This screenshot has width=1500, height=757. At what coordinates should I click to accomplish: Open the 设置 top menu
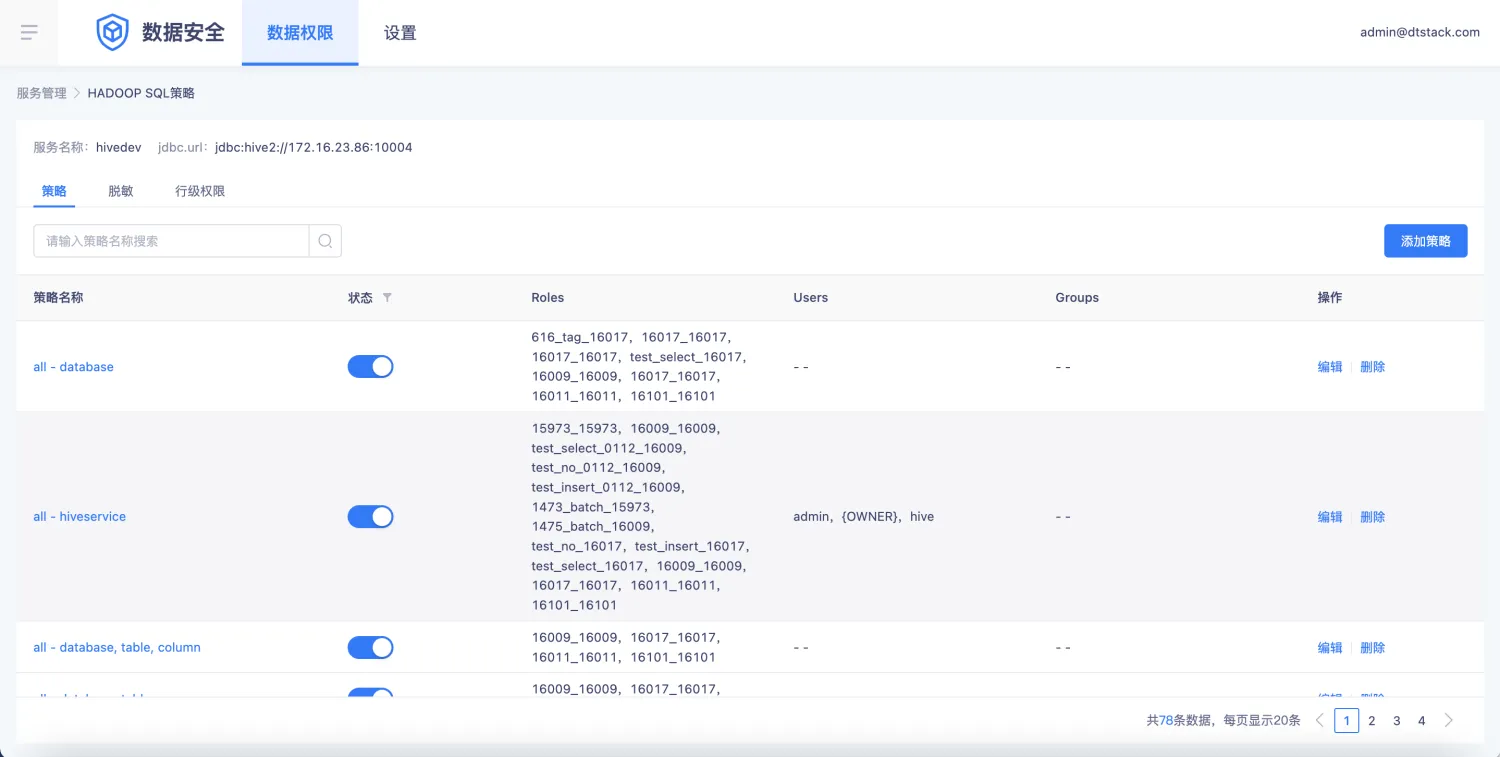click(x=400, y=33)
